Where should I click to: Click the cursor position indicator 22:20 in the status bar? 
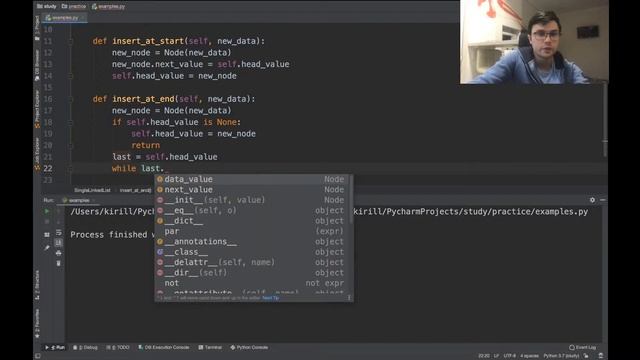click(484, 356)
